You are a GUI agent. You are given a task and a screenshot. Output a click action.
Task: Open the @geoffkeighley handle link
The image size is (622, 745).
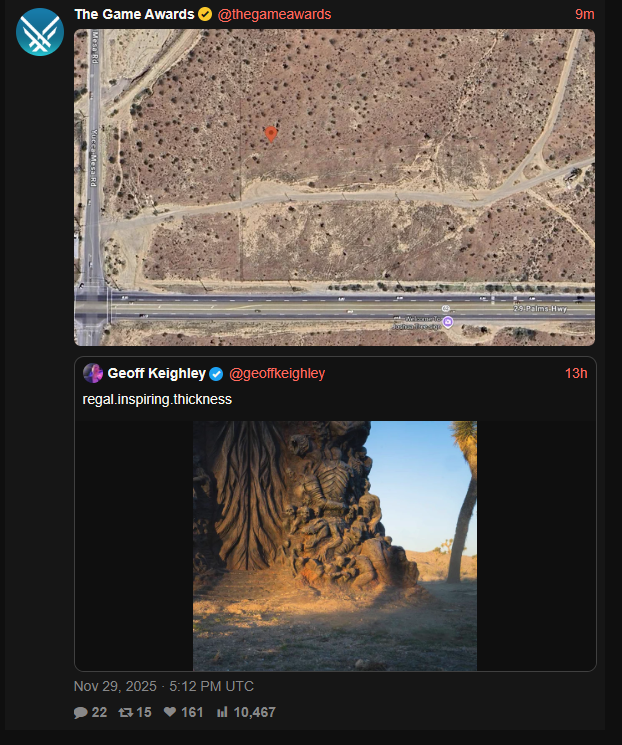tap(277, 373)
